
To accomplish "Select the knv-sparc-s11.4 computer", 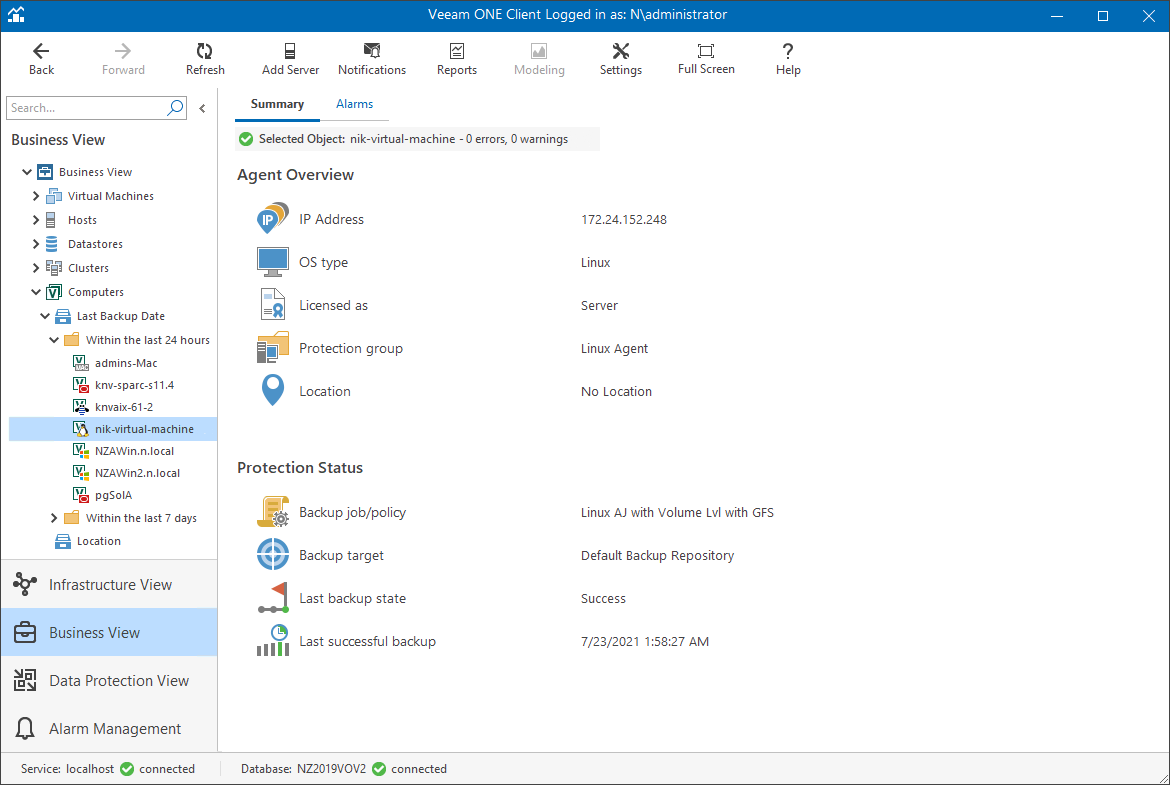I will point(134,385).
